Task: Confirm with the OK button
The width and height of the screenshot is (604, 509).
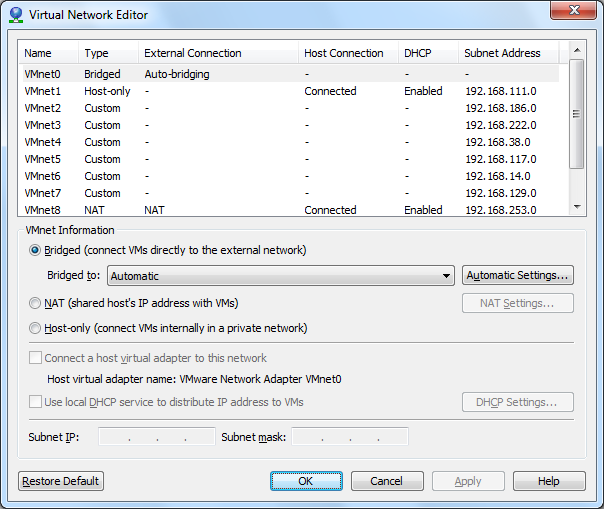Action: [x=306, y=481]
